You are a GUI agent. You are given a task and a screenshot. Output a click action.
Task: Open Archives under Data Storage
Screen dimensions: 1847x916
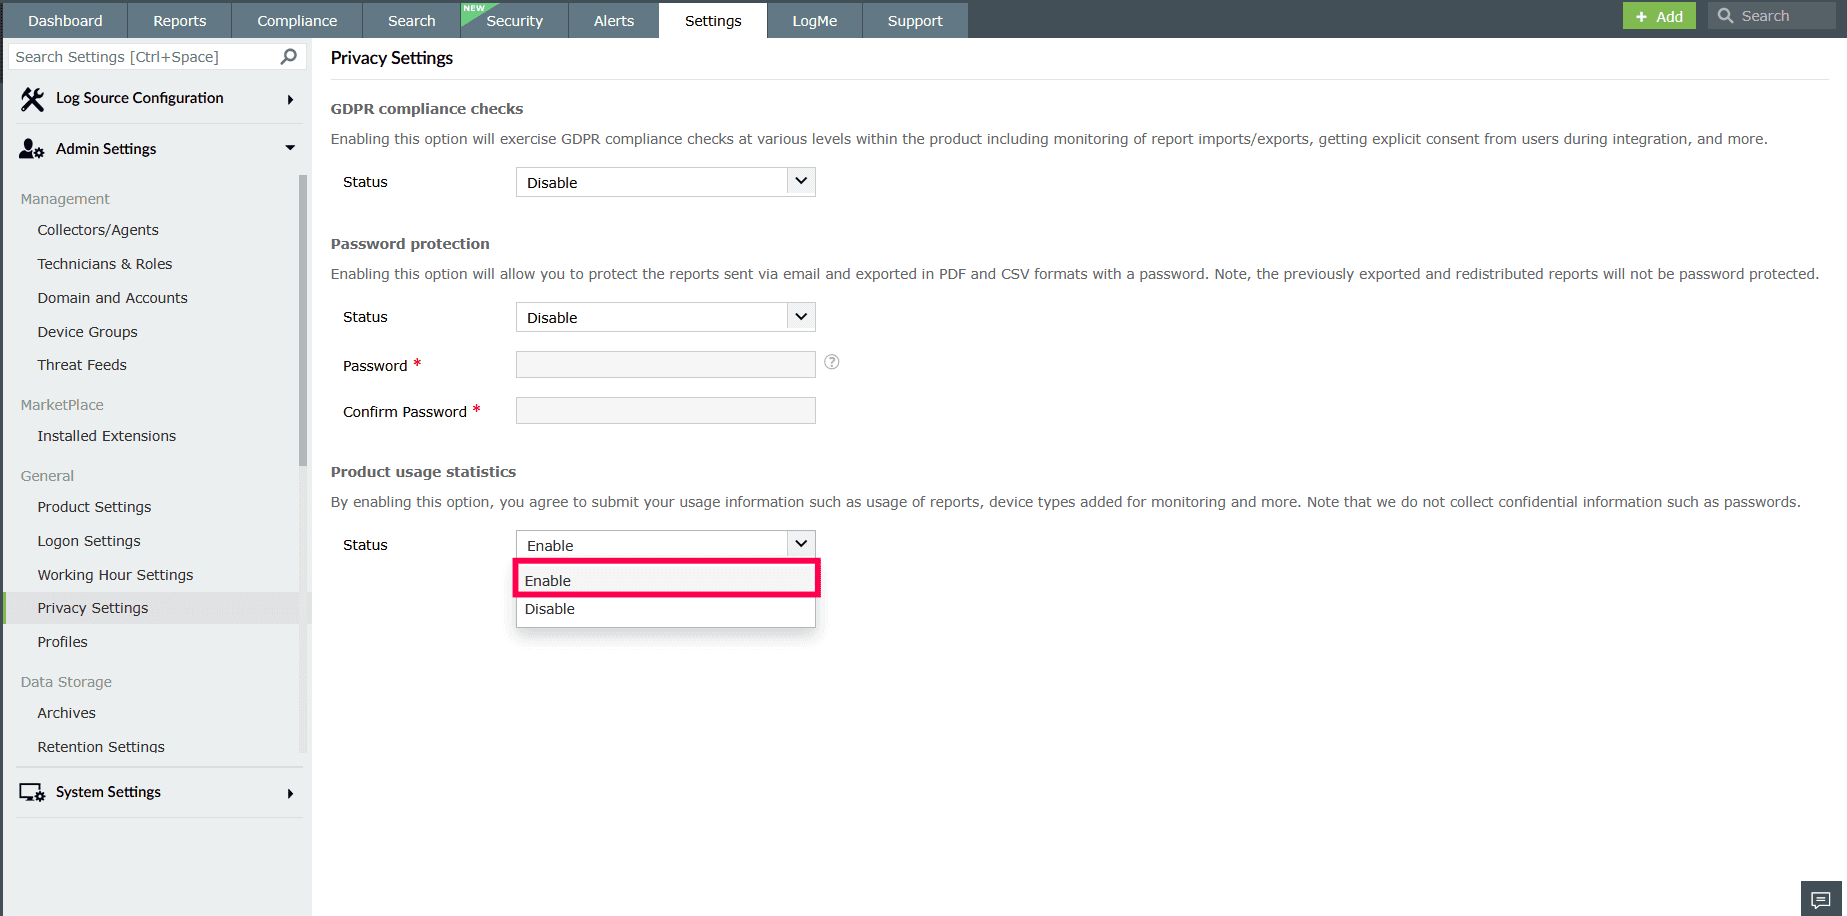[x=67, y=713]
